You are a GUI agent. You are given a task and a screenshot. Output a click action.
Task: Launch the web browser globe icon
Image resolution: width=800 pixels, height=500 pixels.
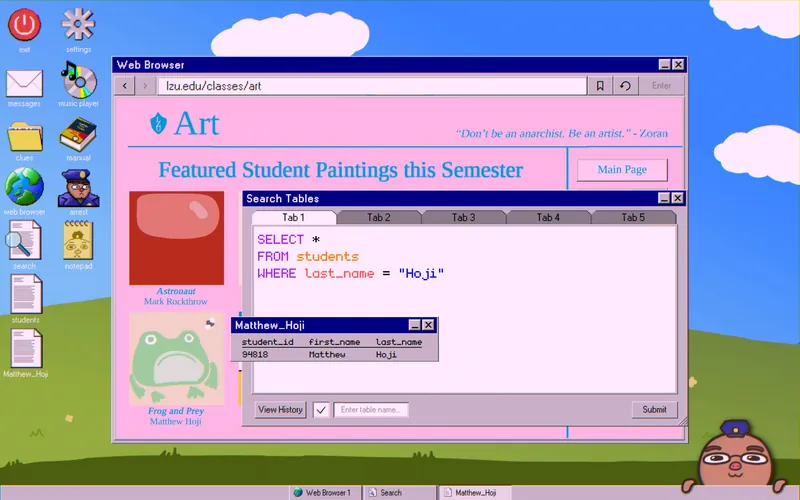click(24, 187)
